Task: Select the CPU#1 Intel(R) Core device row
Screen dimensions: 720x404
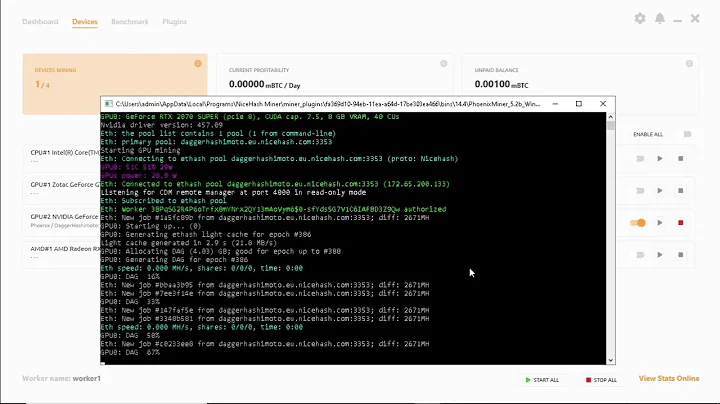Action: click(62, 158)
